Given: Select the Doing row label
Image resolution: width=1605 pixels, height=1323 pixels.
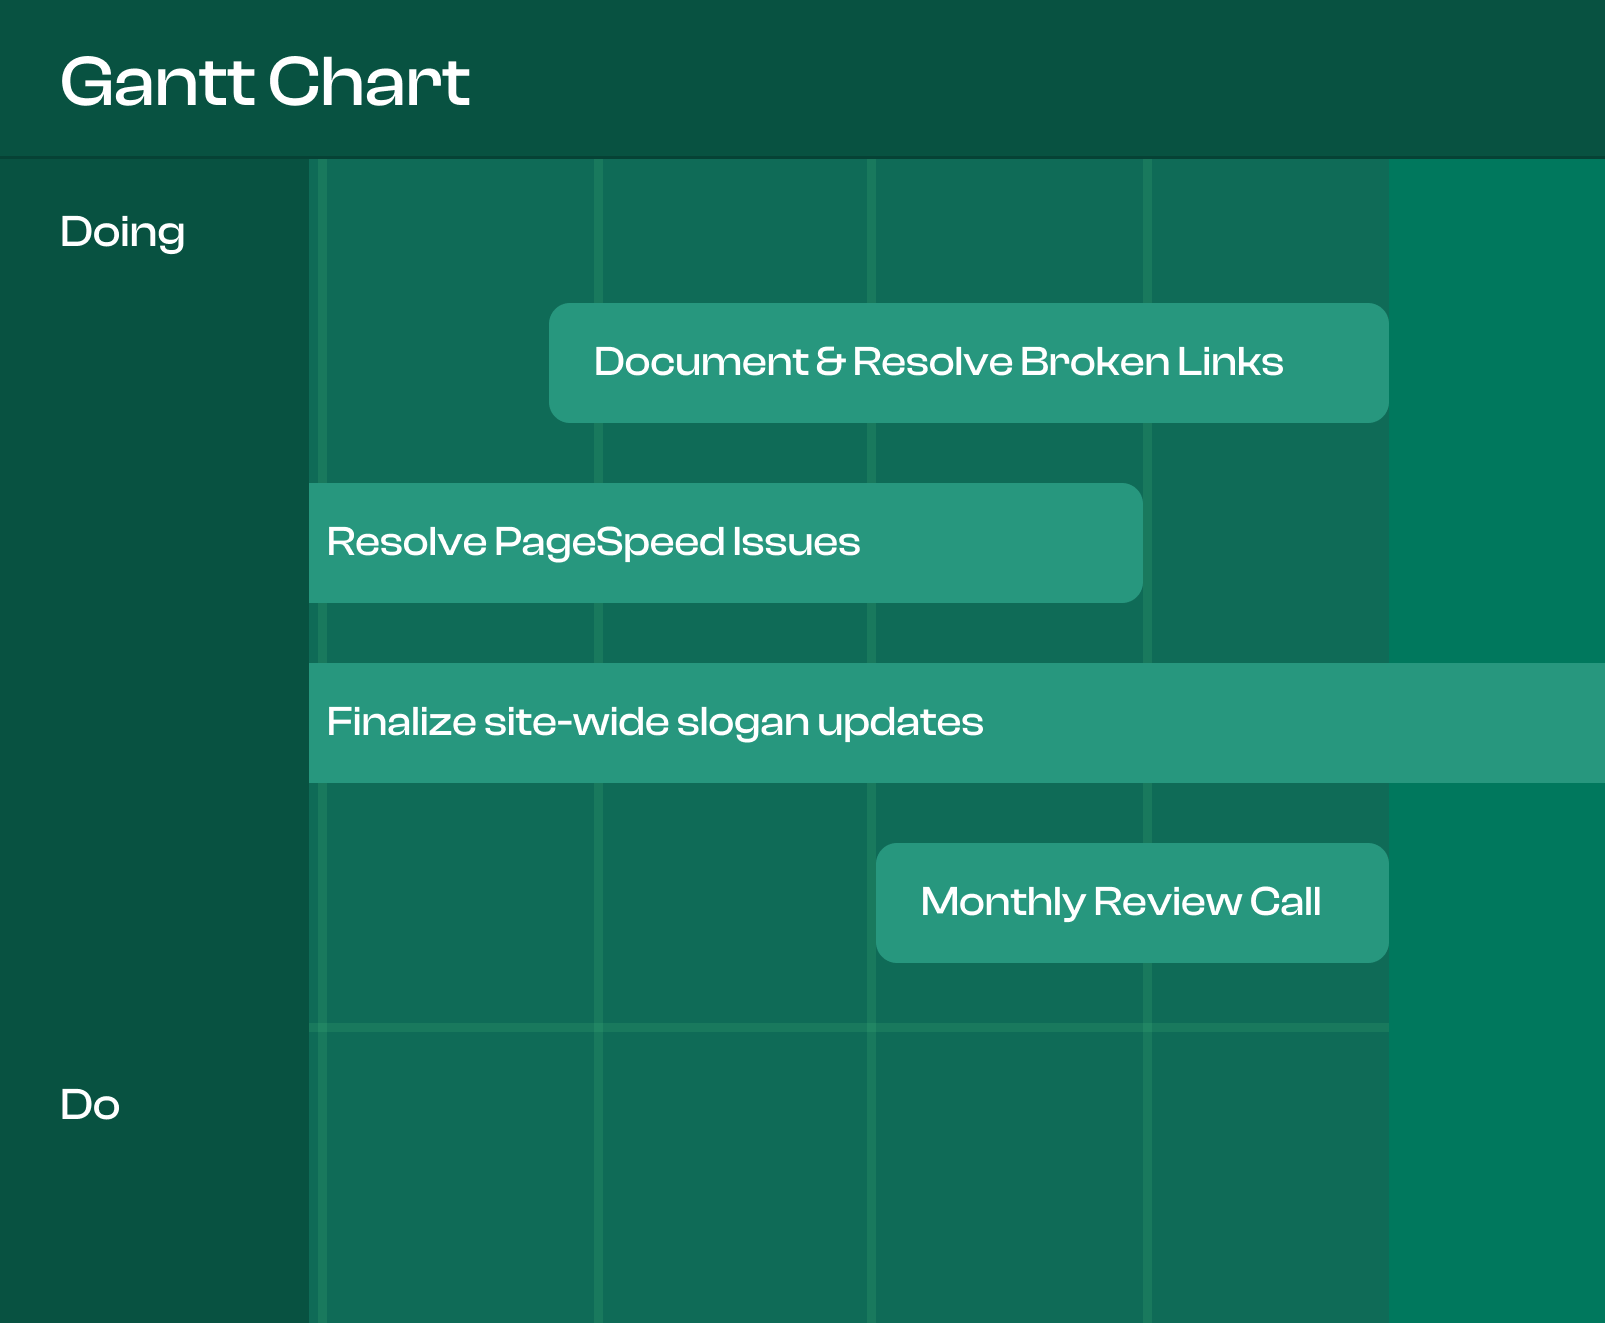Looking at the screenshot, I should 122,231.
